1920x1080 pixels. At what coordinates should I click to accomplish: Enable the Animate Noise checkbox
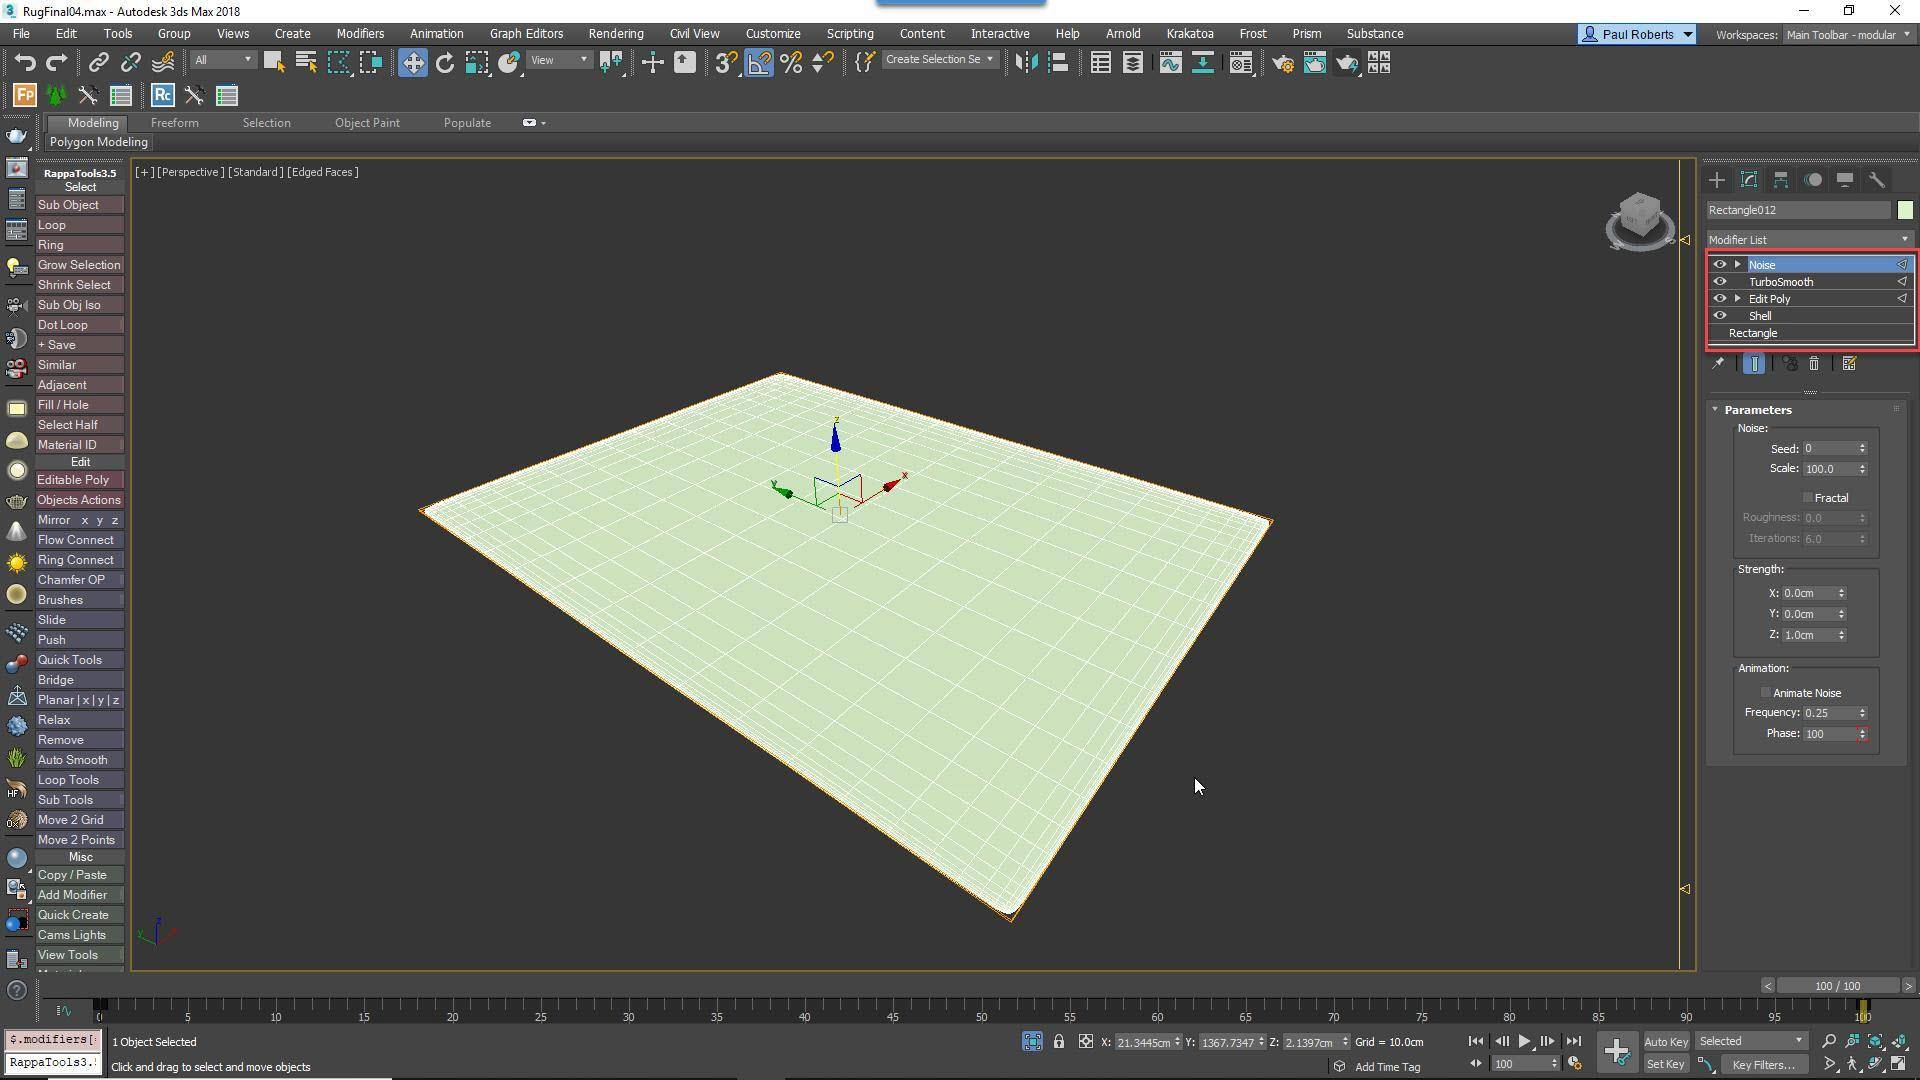1766,692
